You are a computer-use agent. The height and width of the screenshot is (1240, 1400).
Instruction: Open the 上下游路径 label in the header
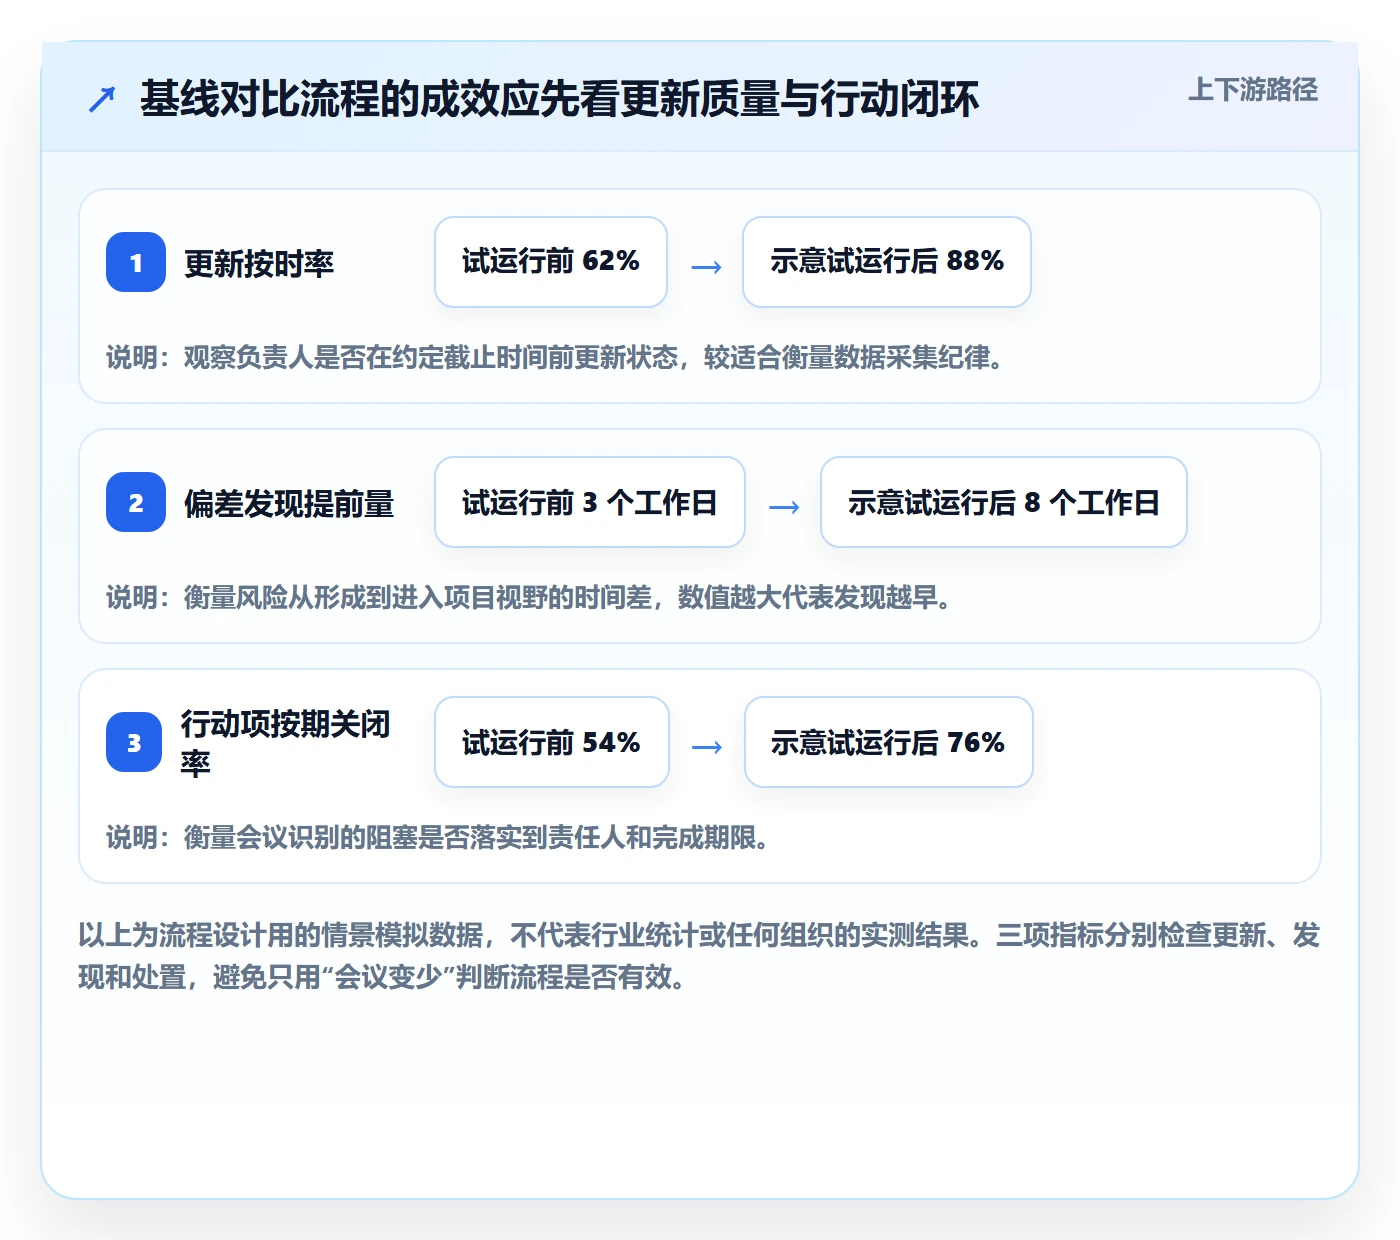[x=1253, y=89]
